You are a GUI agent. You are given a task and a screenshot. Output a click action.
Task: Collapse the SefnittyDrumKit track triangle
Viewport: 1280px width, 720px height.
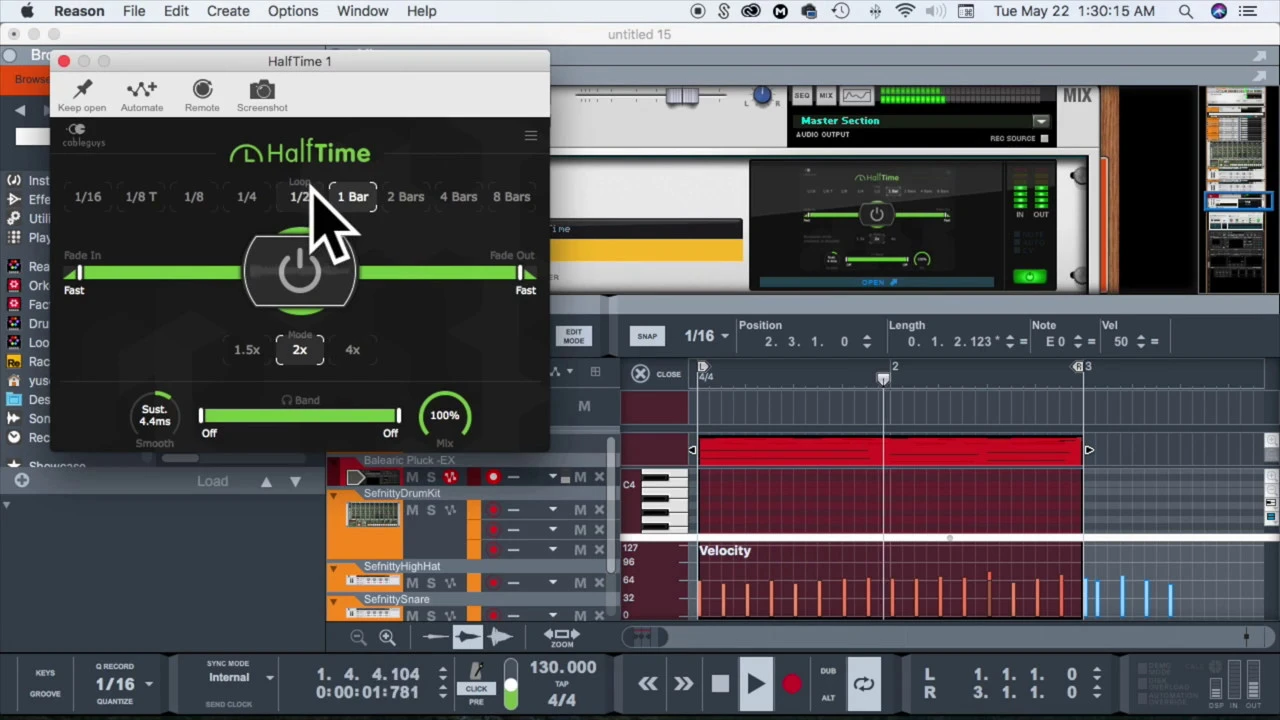[x=334, y=494]
